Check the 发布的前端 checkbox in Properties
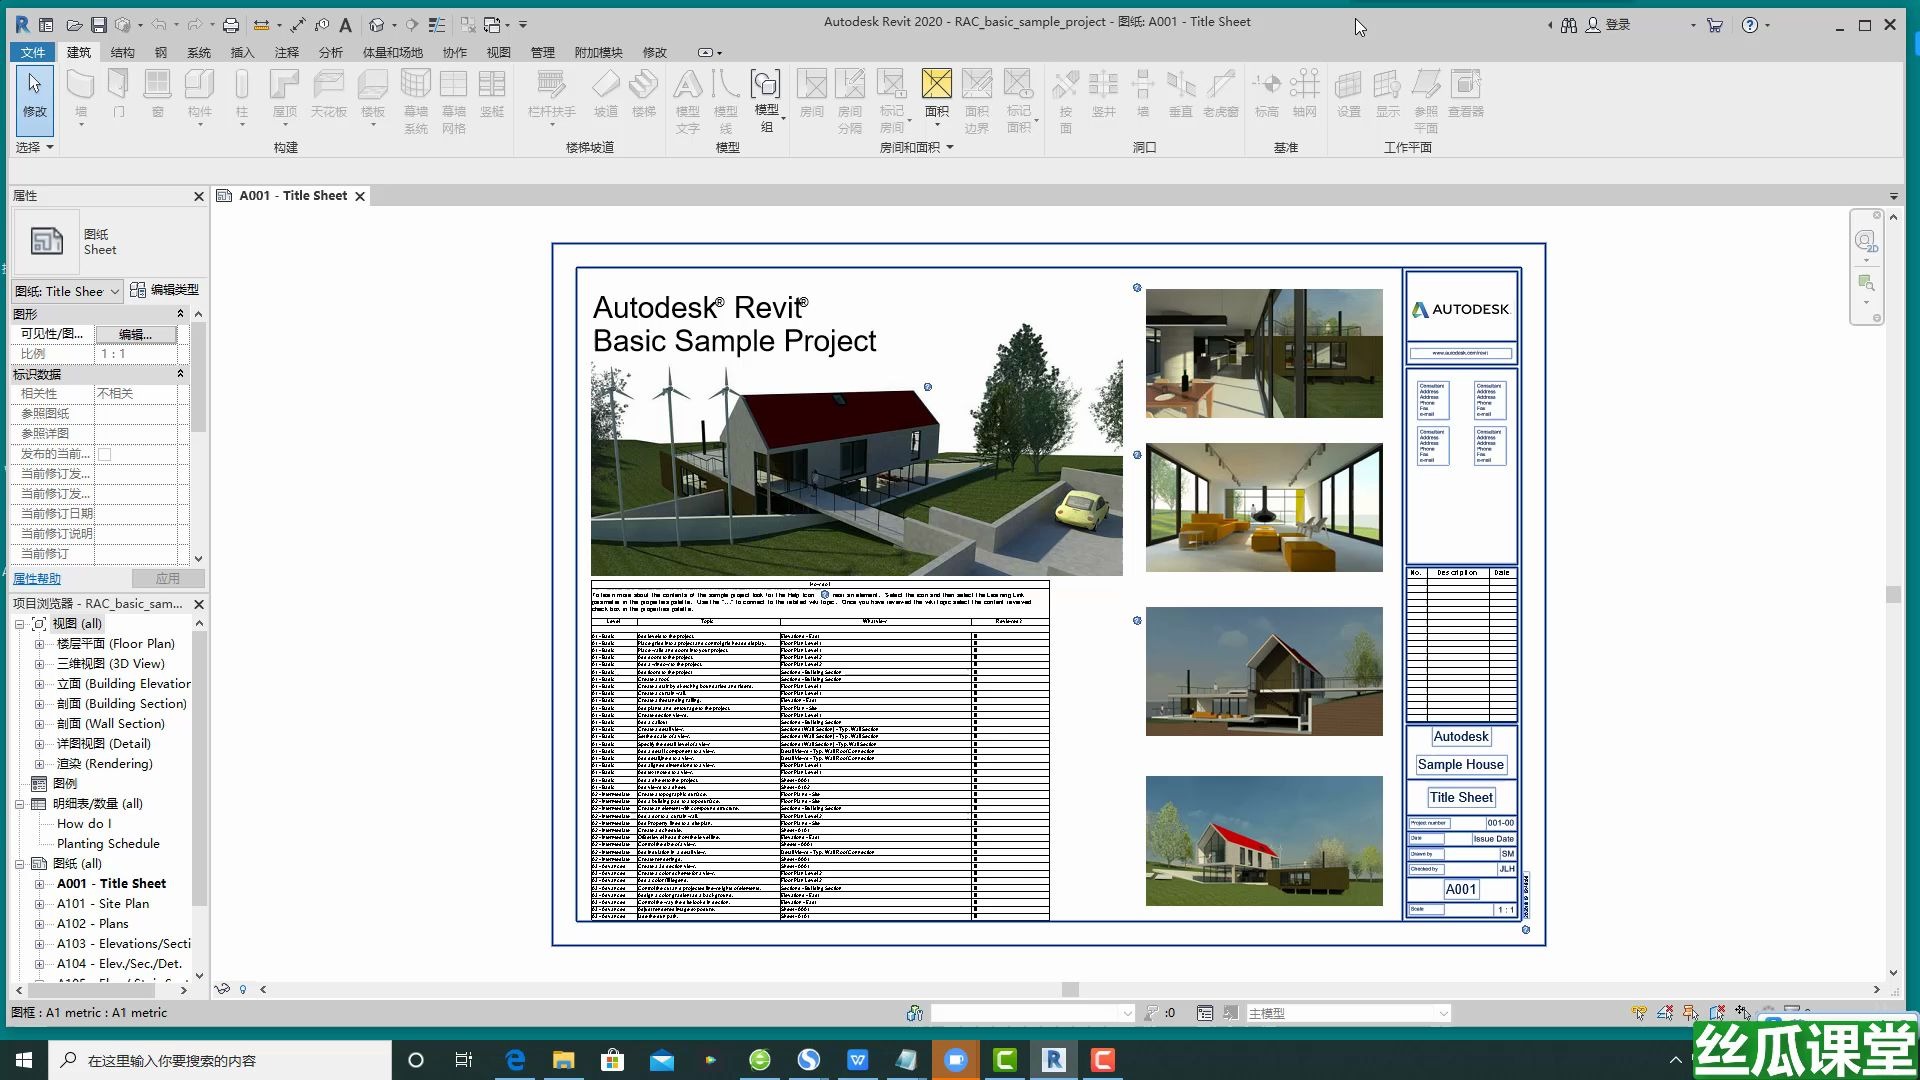 105,453
